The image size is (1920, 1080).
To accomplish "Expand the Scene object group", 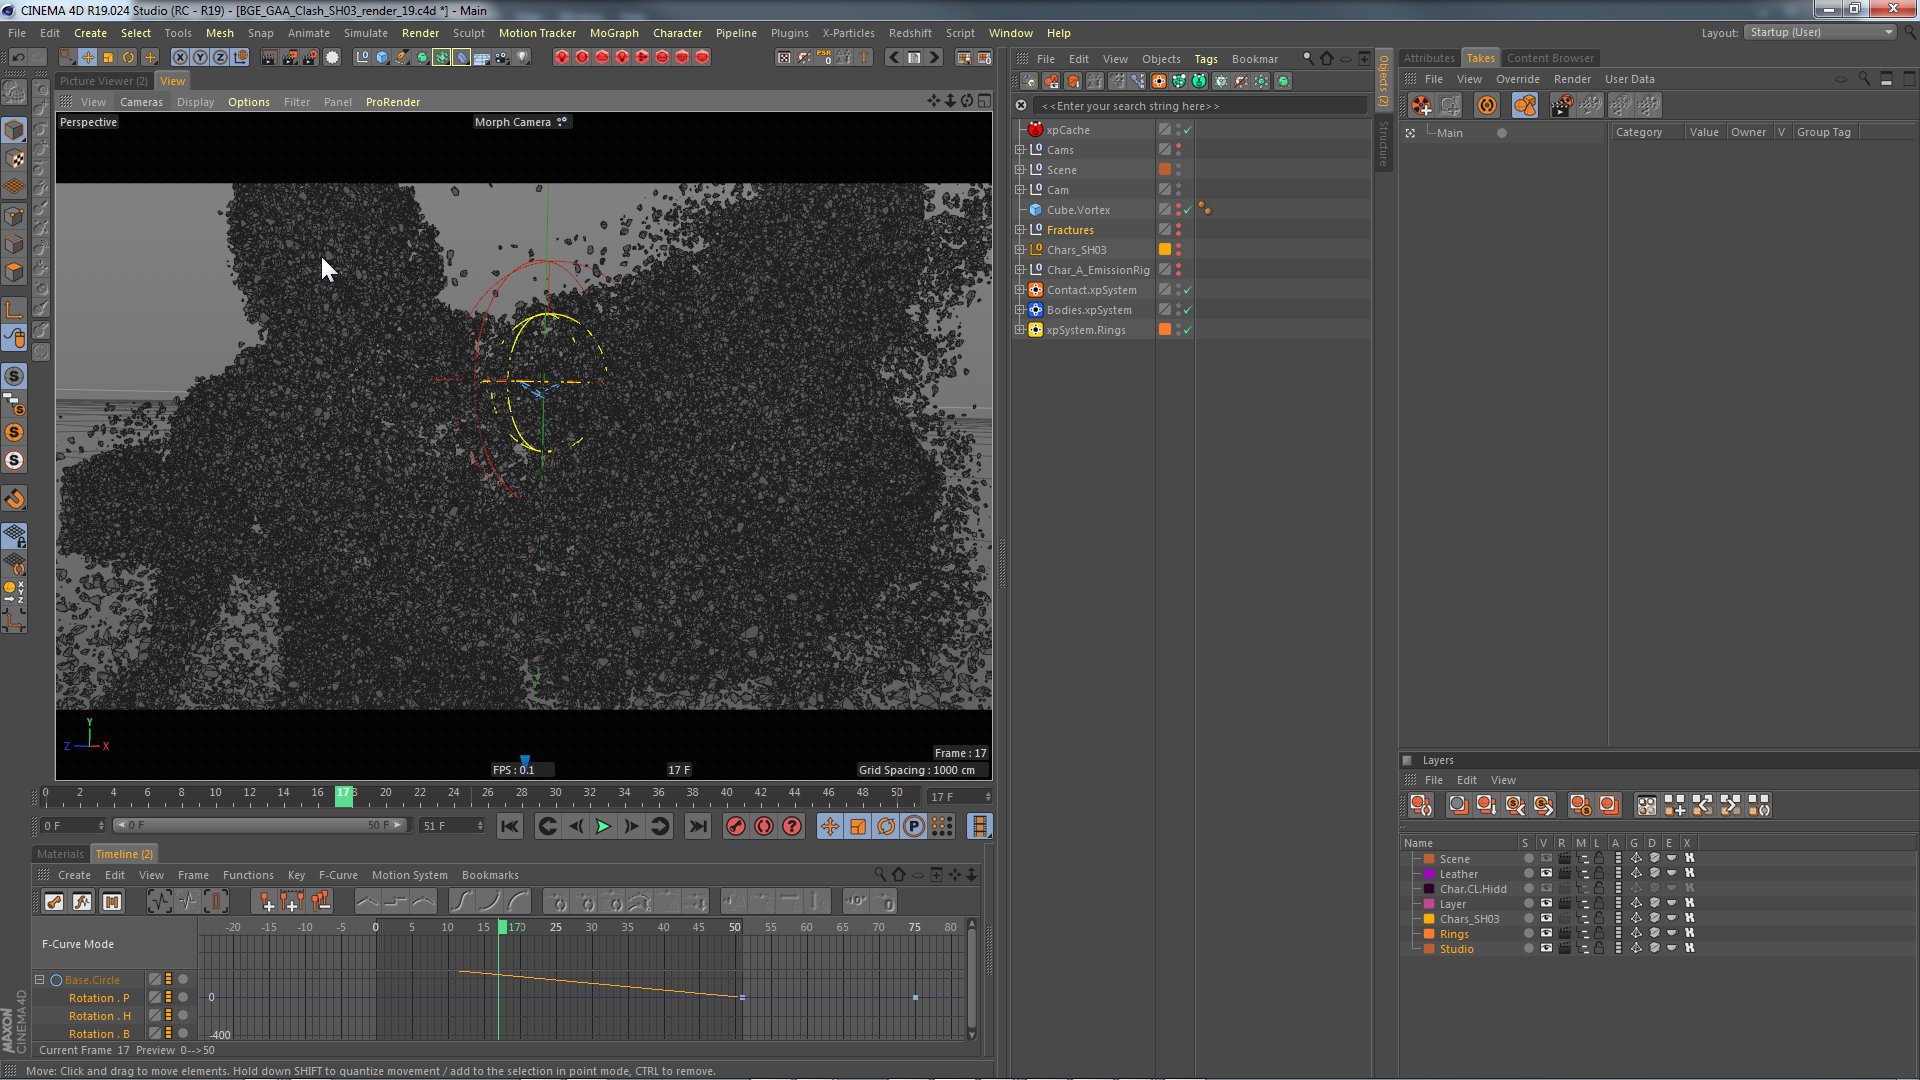I will click(1020, 170).
